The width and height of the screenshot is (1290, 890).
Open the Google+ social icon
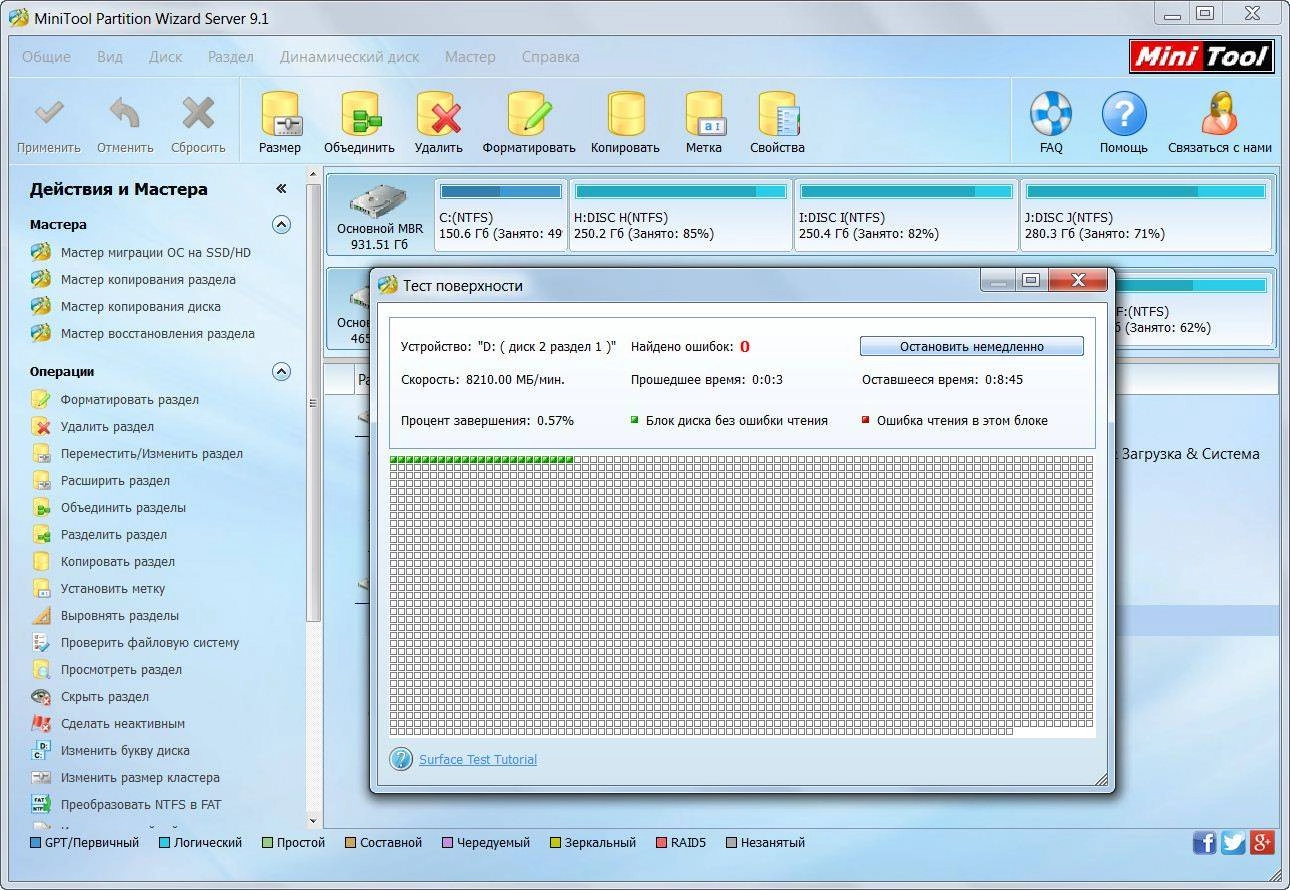1262,843
